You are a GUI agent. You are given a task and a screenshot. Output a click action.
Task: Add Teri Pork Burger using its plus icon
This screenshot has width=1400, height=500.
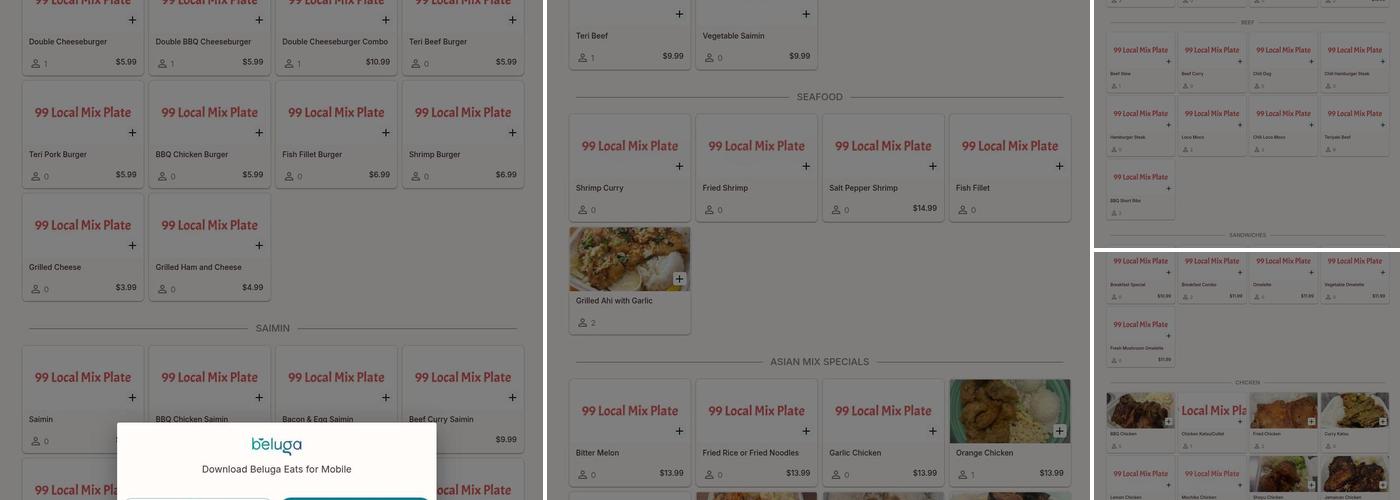pyautogui.click(x=132, y=133)
